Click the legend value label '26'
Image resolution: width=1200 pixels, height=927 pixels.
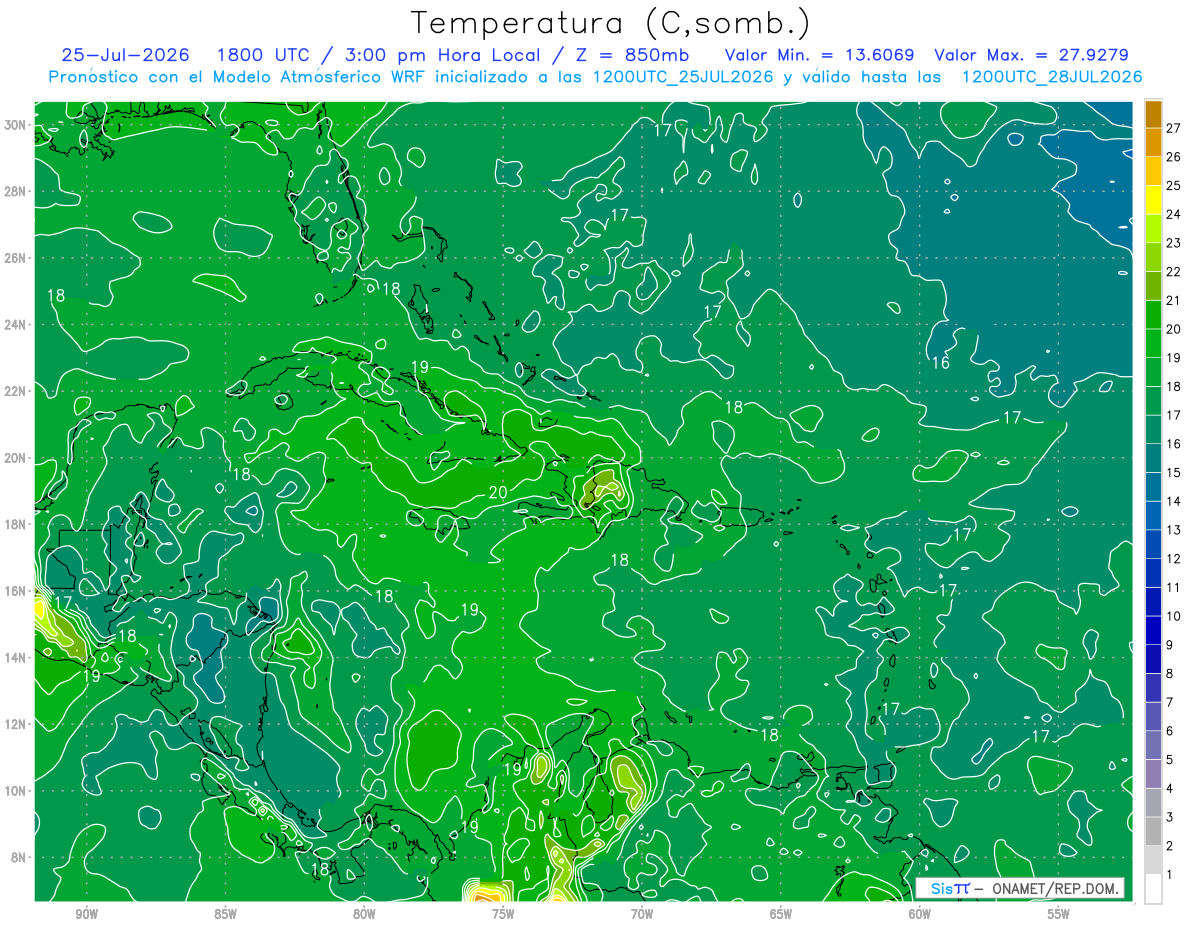pyautogui.click(x=1174, y=157)
